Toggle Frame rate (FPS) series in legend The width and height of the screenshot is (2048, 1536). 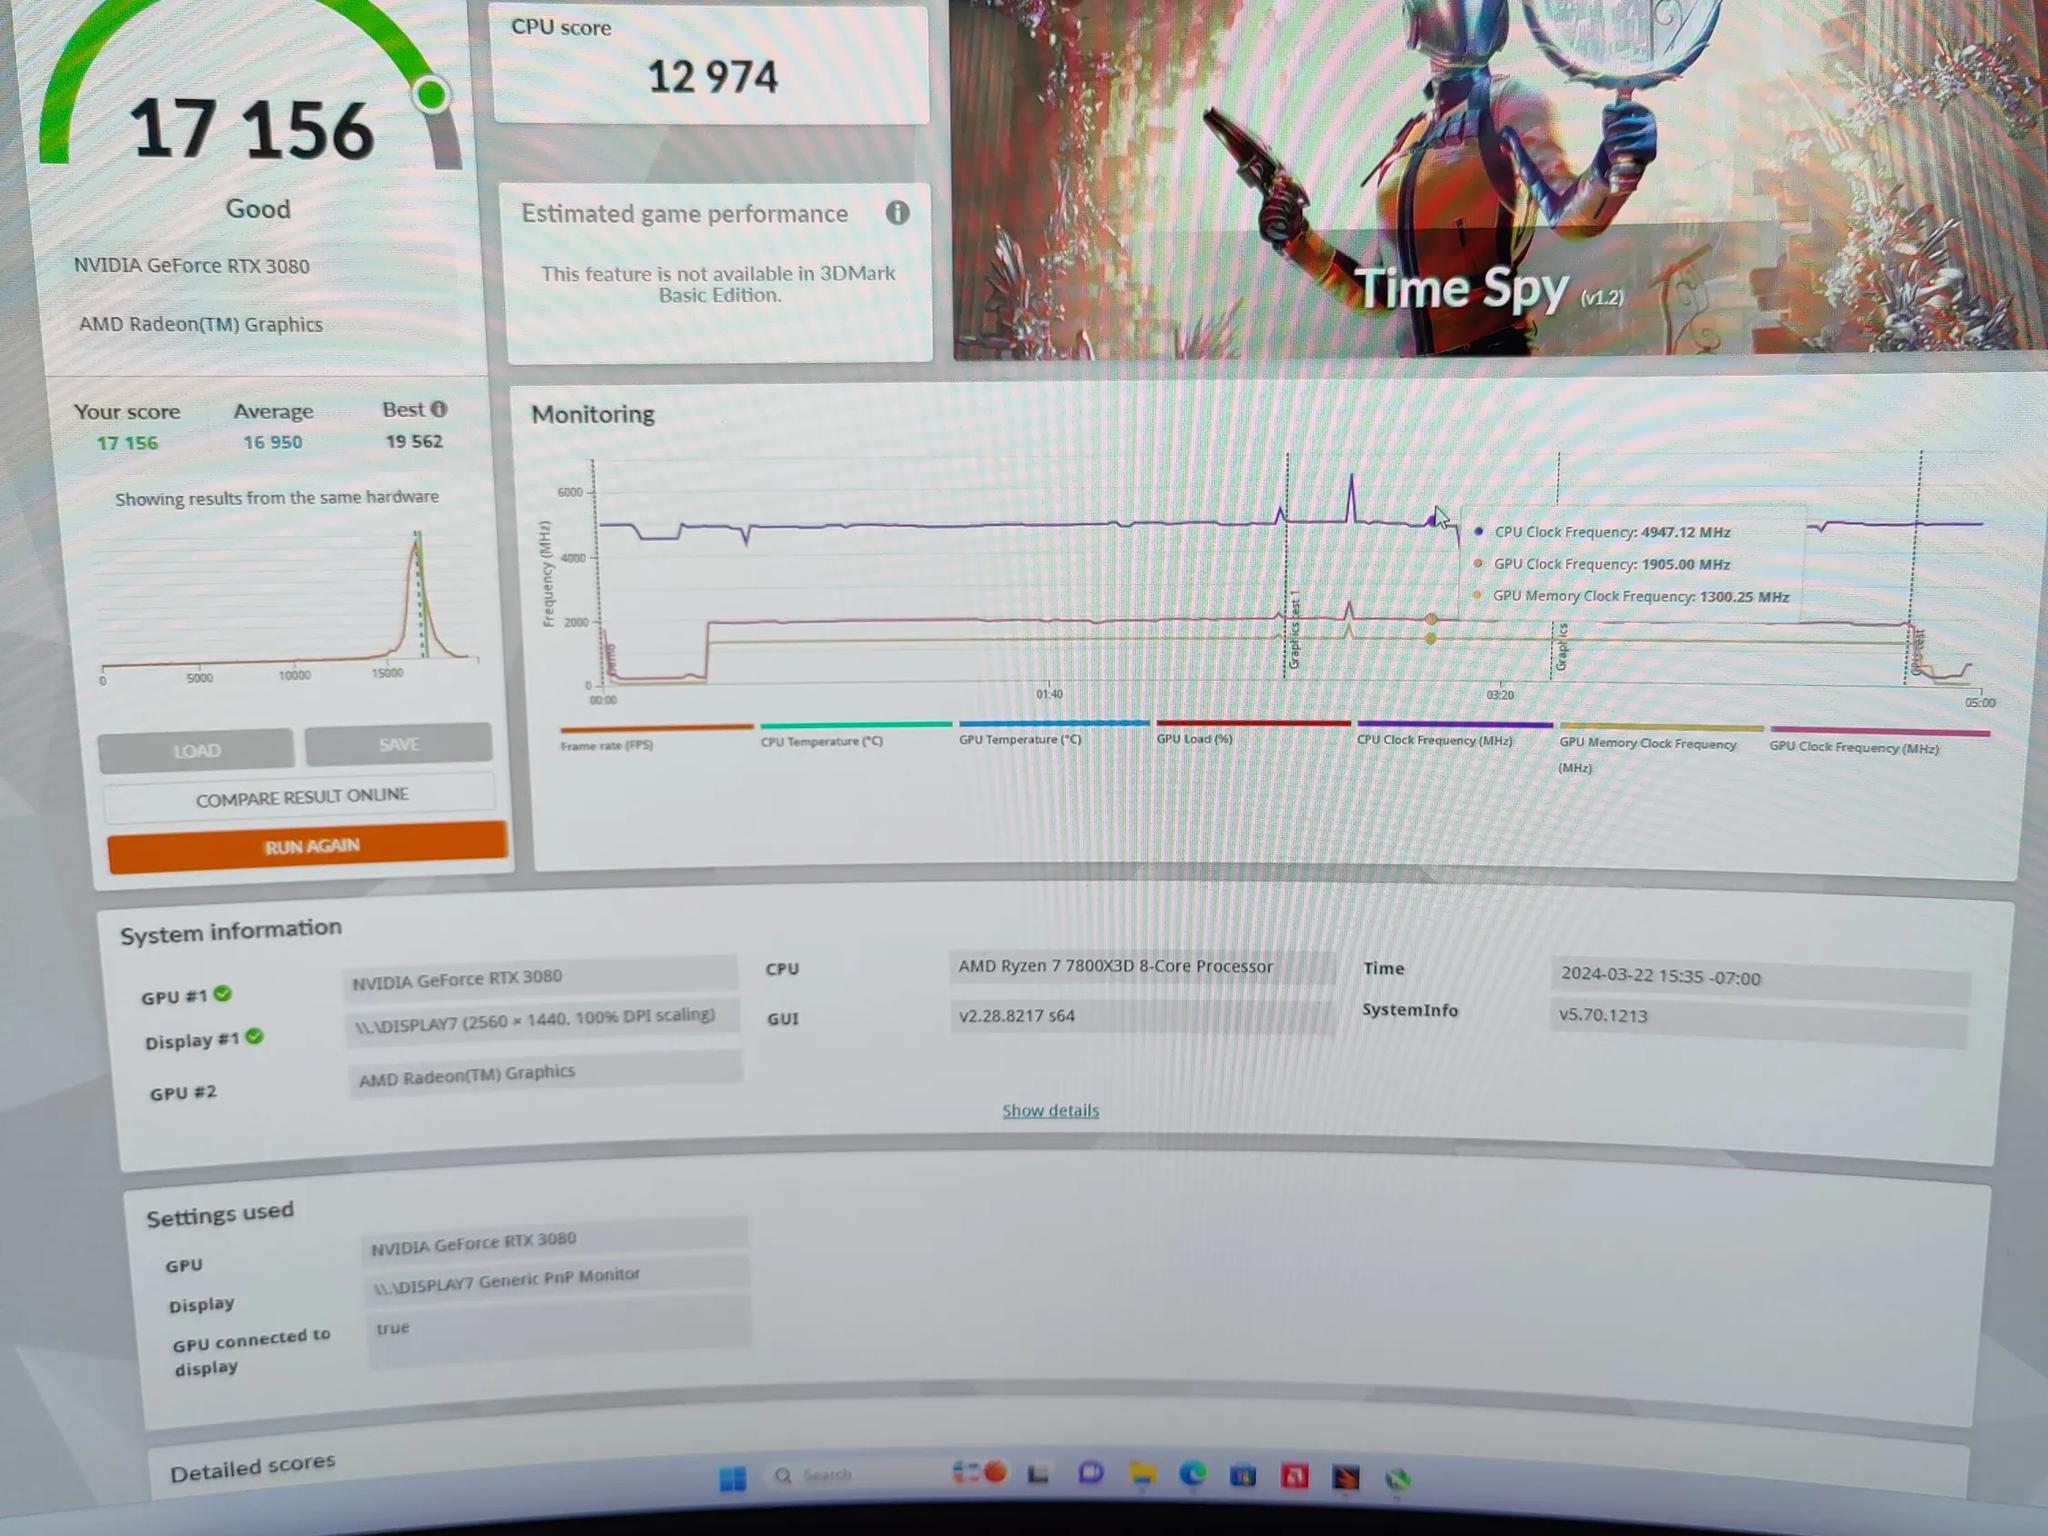tap(656, 737)
